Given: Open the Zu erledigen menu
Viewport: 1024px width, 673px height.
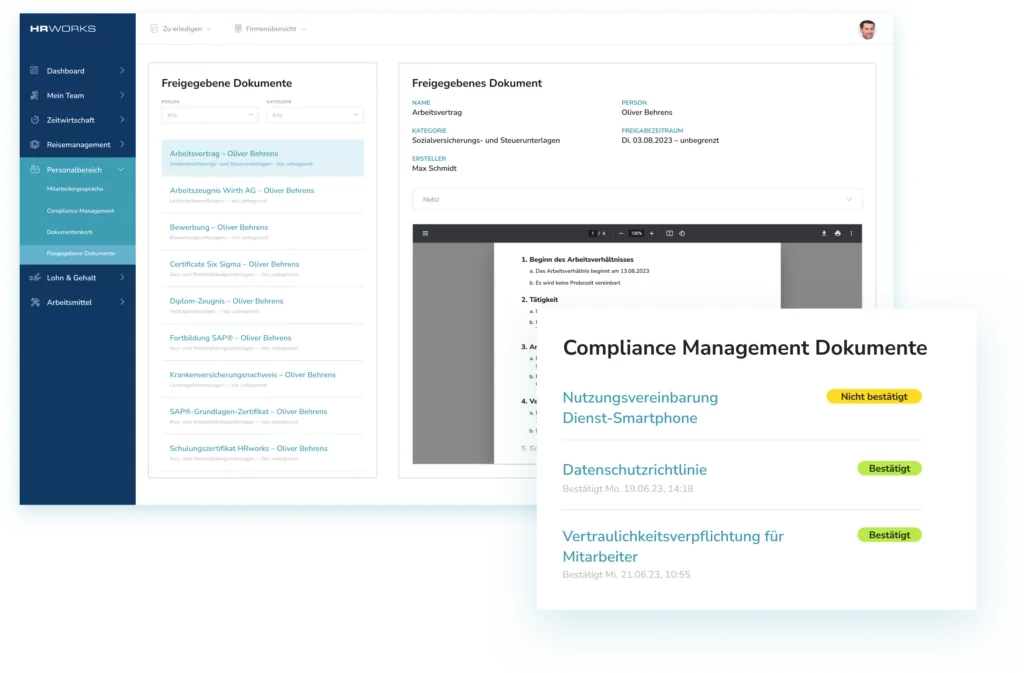Looking at the screenshot, I should point(180,29).
